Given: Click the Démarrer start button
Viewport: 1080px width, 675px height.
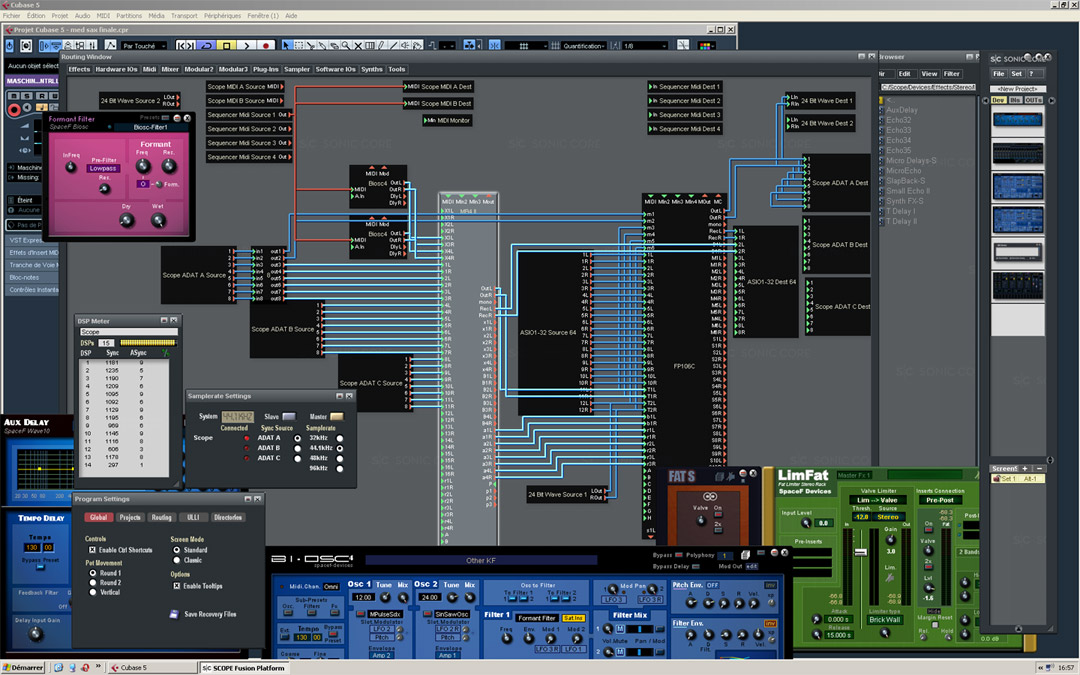Looking at the screenshot, I should click(x=23, y=667).
